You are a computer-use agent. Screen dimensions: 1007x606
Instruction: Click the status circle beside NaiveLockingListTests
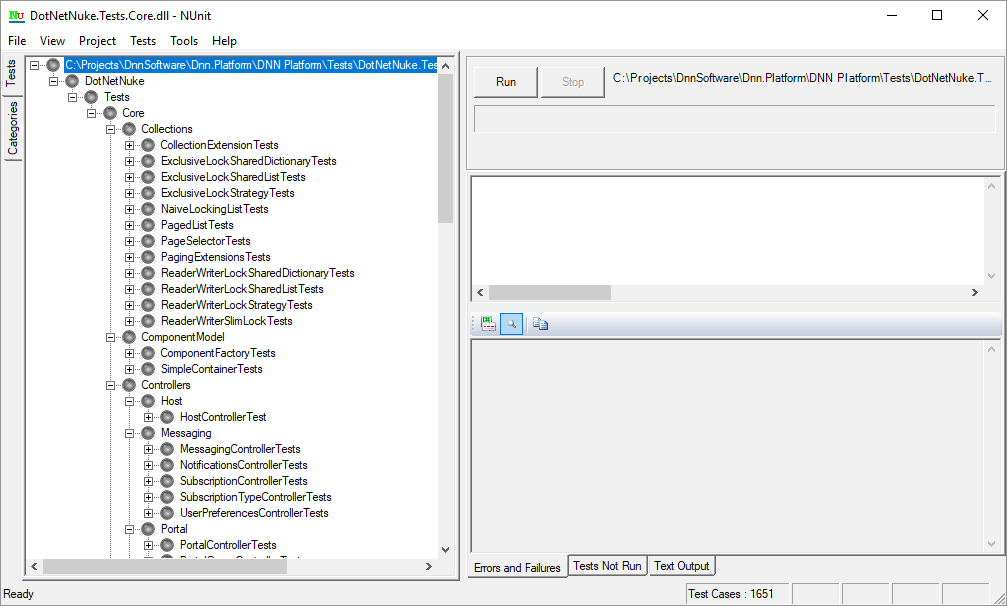click(x=148, y=209)
